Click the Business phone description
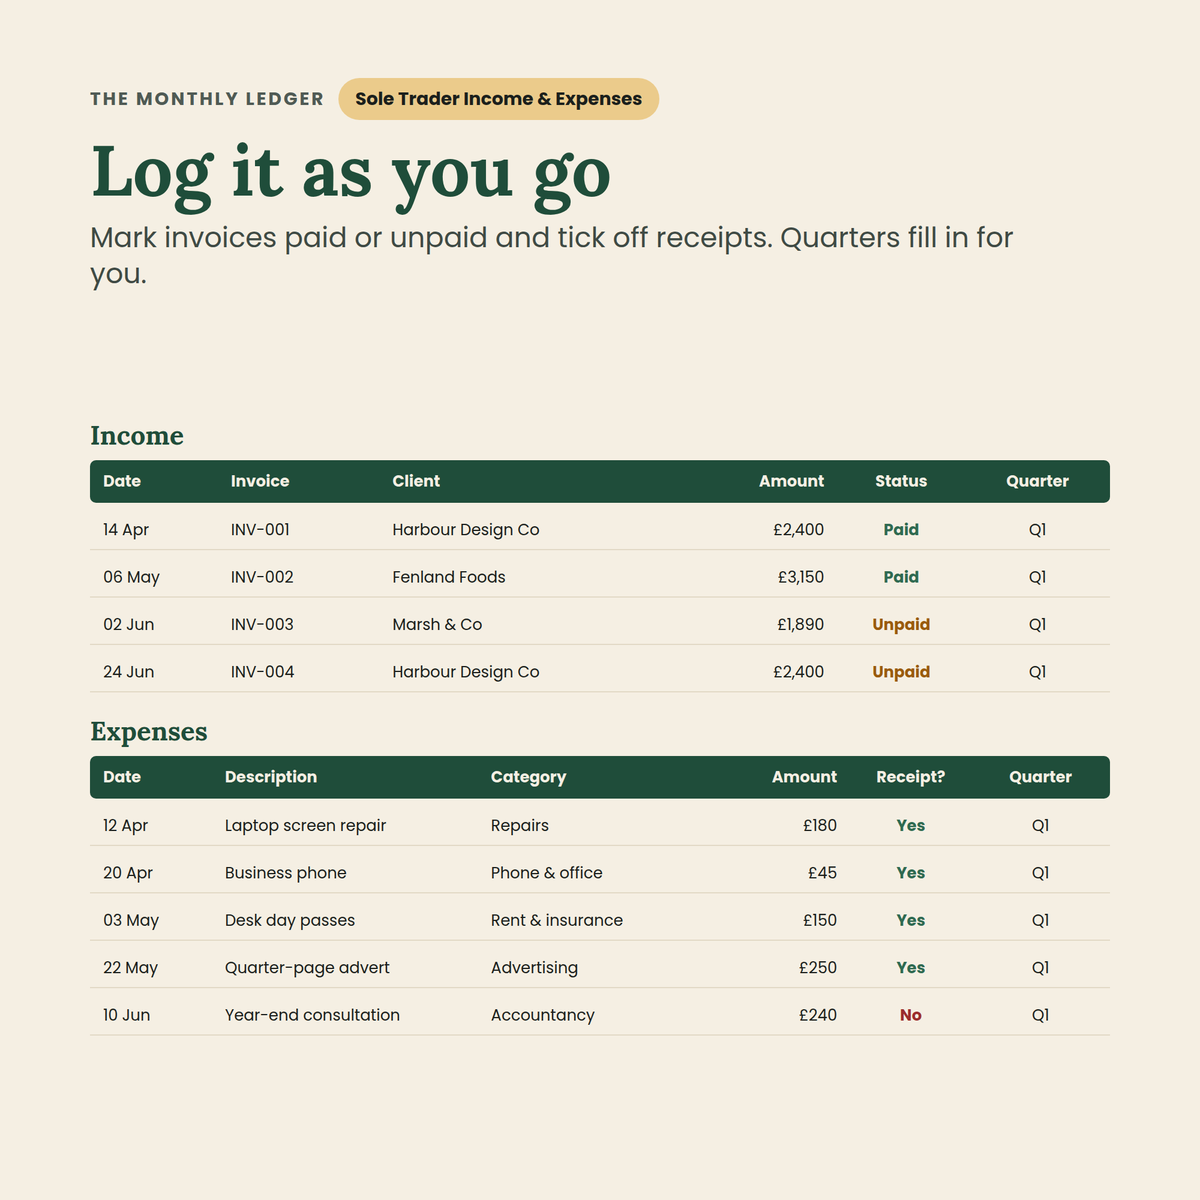Screen dimensions: 1200x1200 coord(286,873)
